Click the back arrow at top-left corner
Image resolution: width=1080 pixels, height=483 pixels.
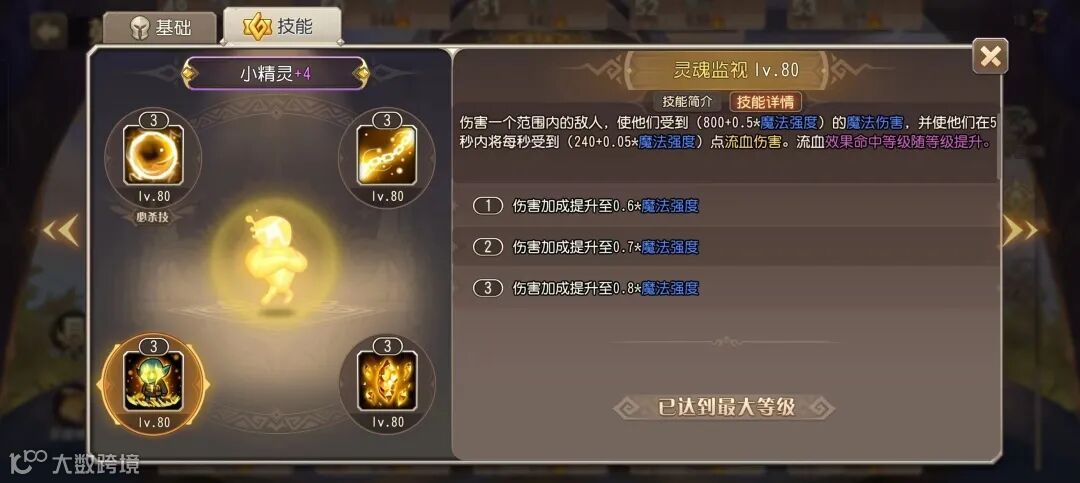[x=48, y=31]
